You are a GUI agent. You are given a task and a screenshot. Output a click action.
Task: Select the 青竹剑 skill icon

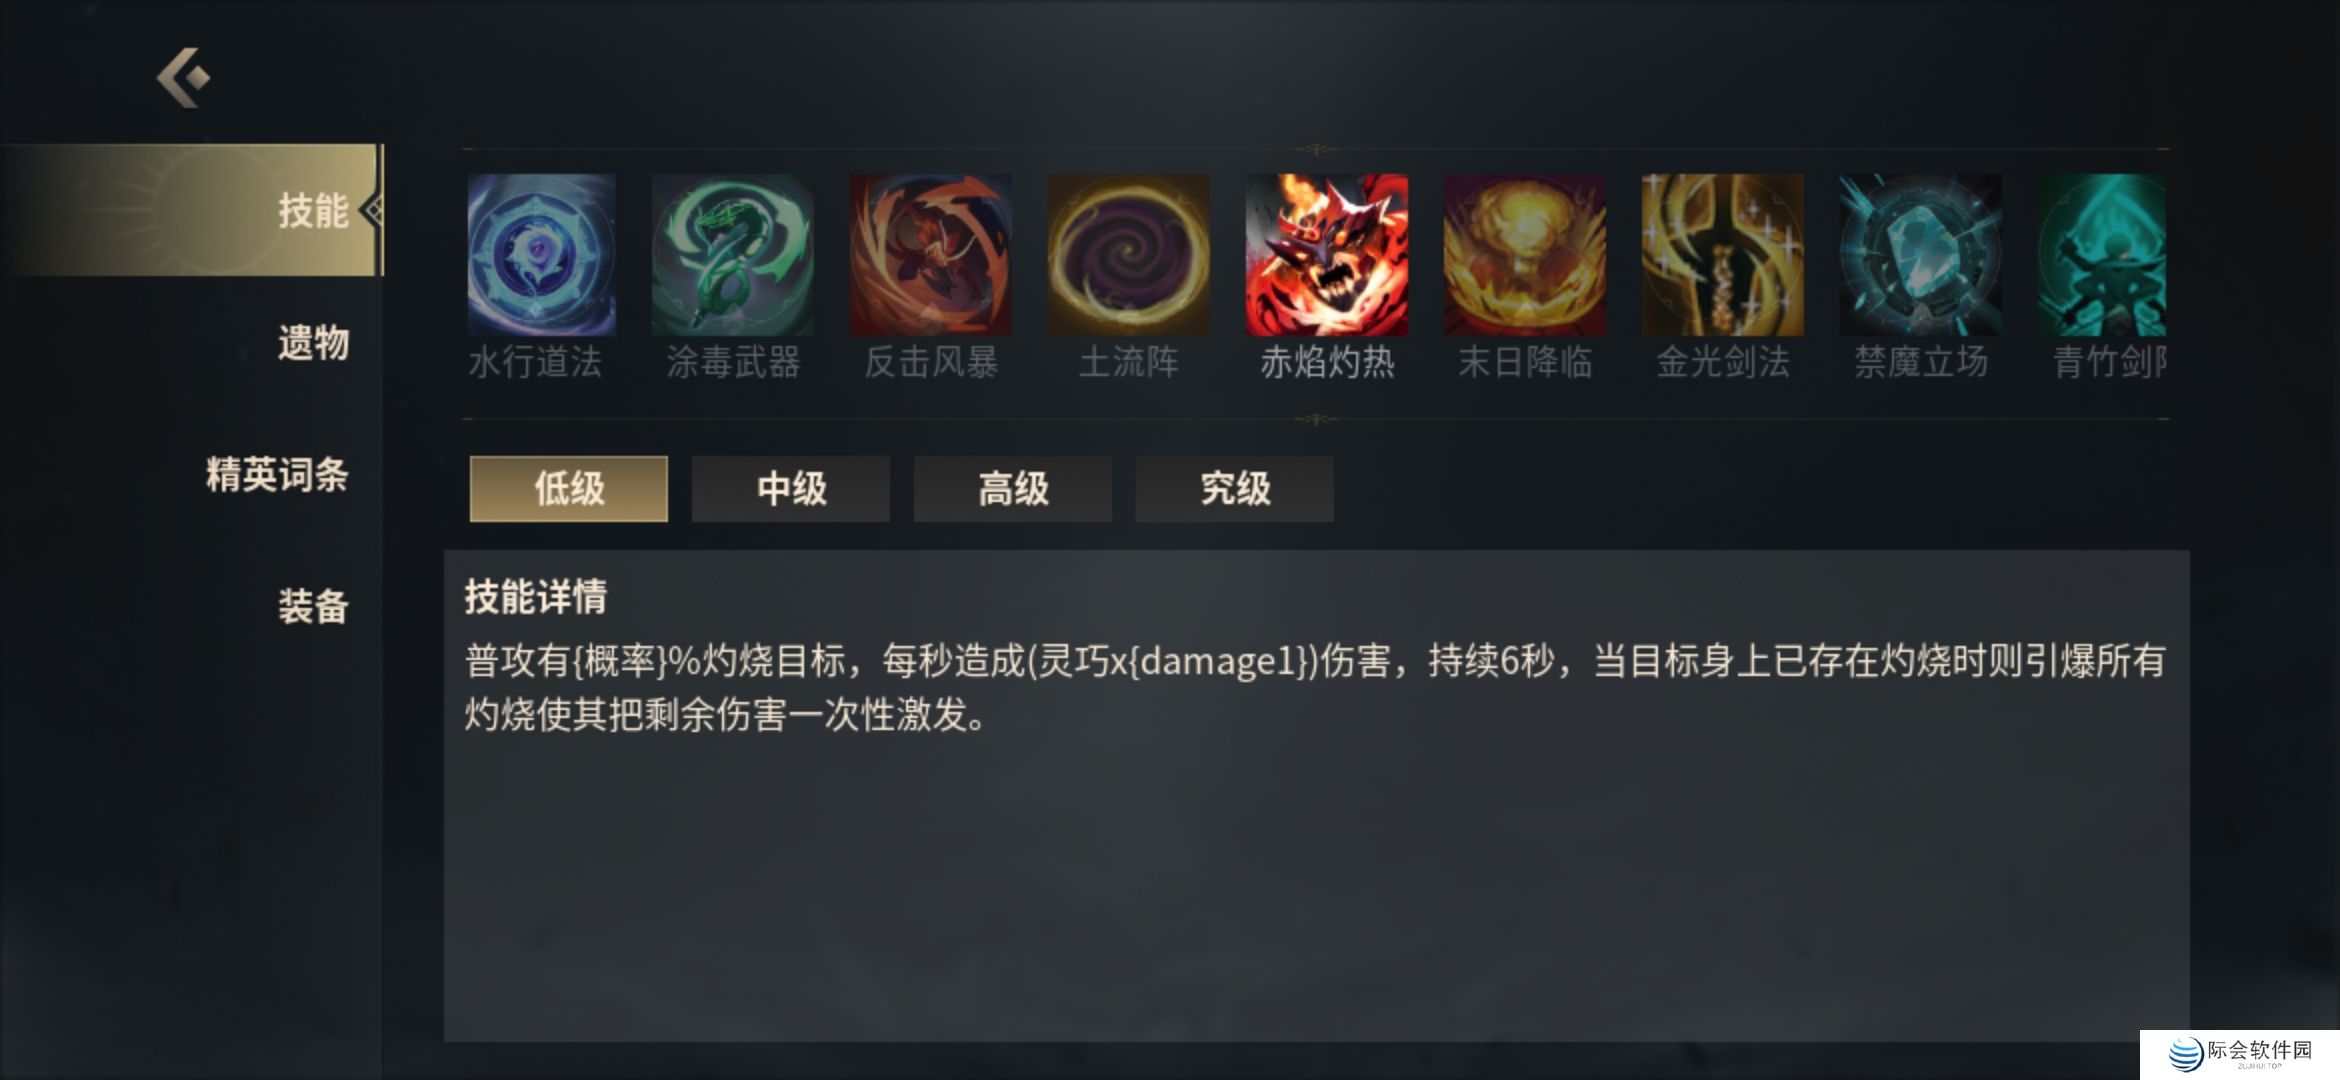tap(2102, 255)
